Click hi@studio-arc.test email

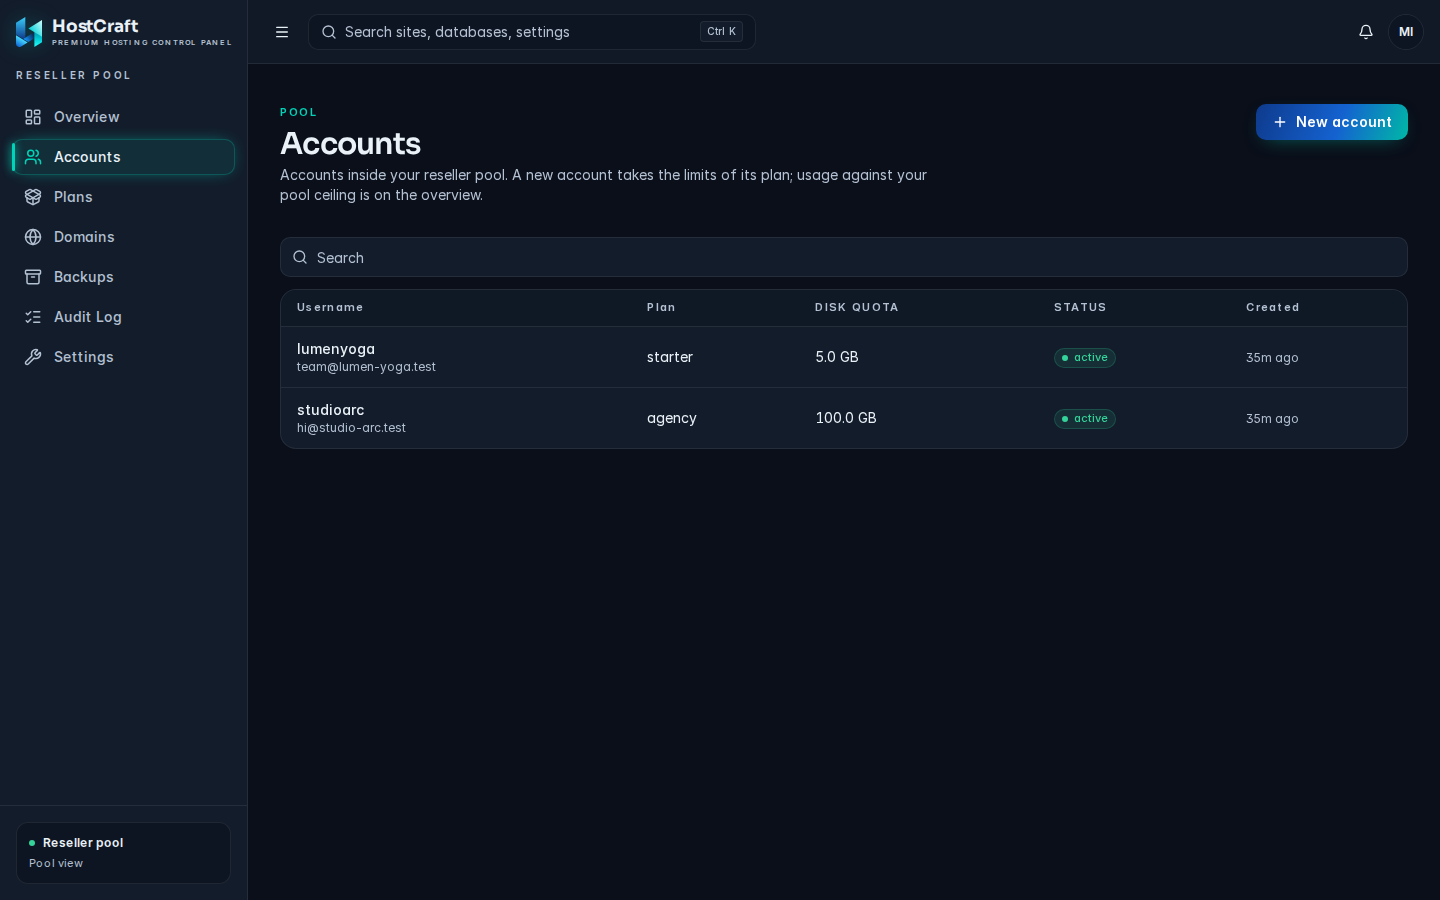(x=351, y=428)
